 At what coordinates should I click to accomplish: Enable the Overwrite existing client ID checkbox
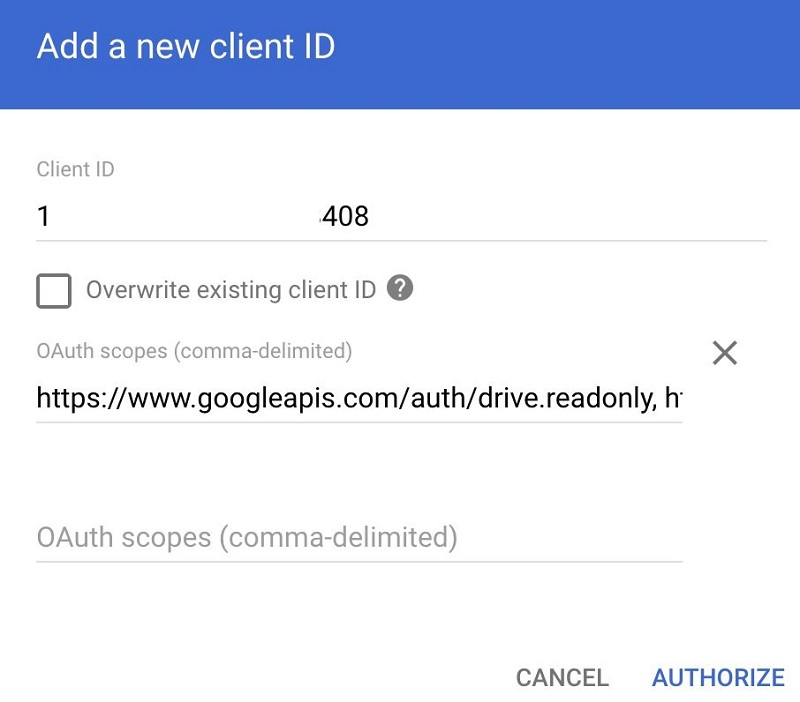pos(54,291)
